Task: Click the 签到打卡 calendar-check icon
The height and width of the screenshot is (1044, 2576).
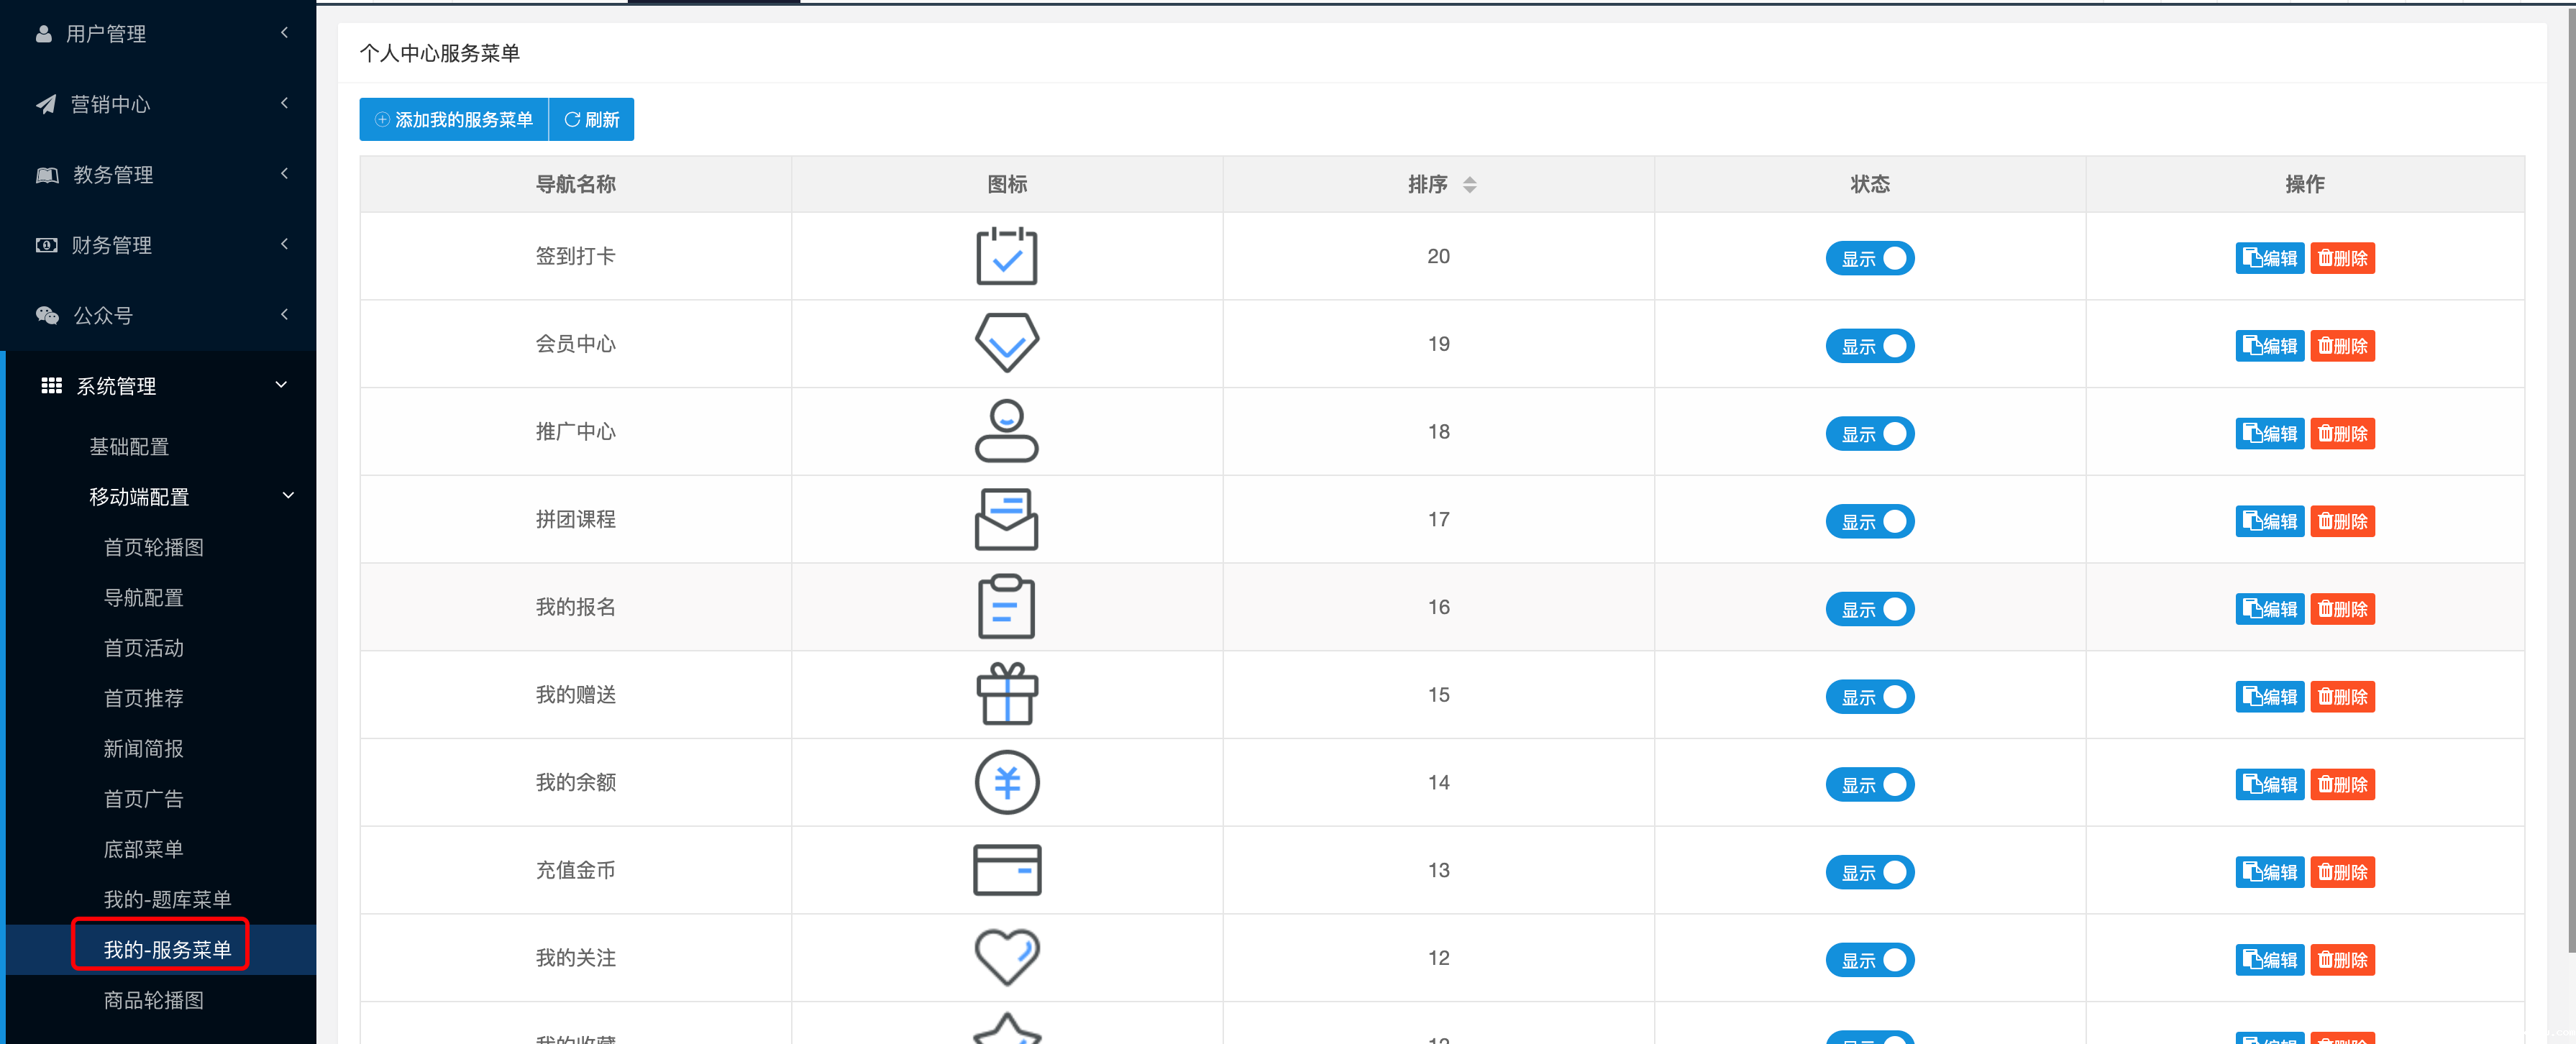Action: pyautogui.click(x=1006, y=256)
